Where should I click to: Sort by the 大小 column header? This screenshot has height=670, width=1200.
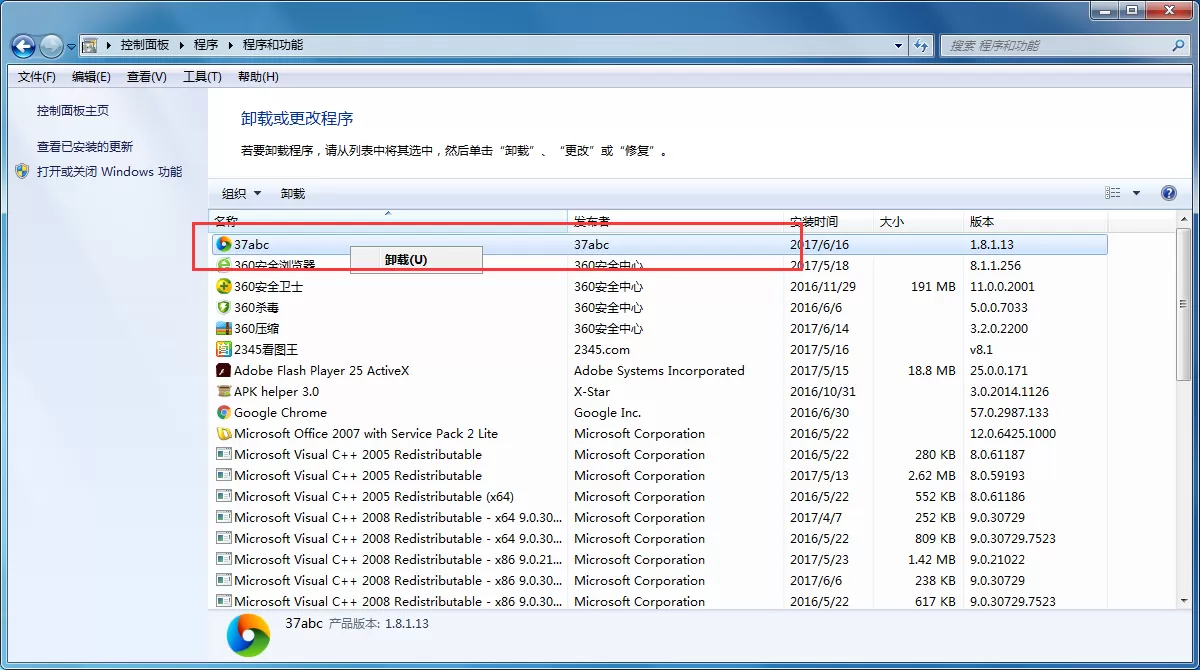918,221
